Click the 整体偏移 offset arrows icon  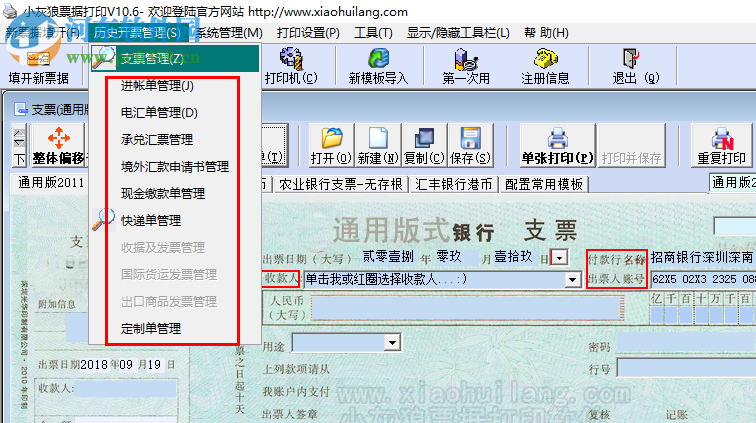(x=58, y=138)
